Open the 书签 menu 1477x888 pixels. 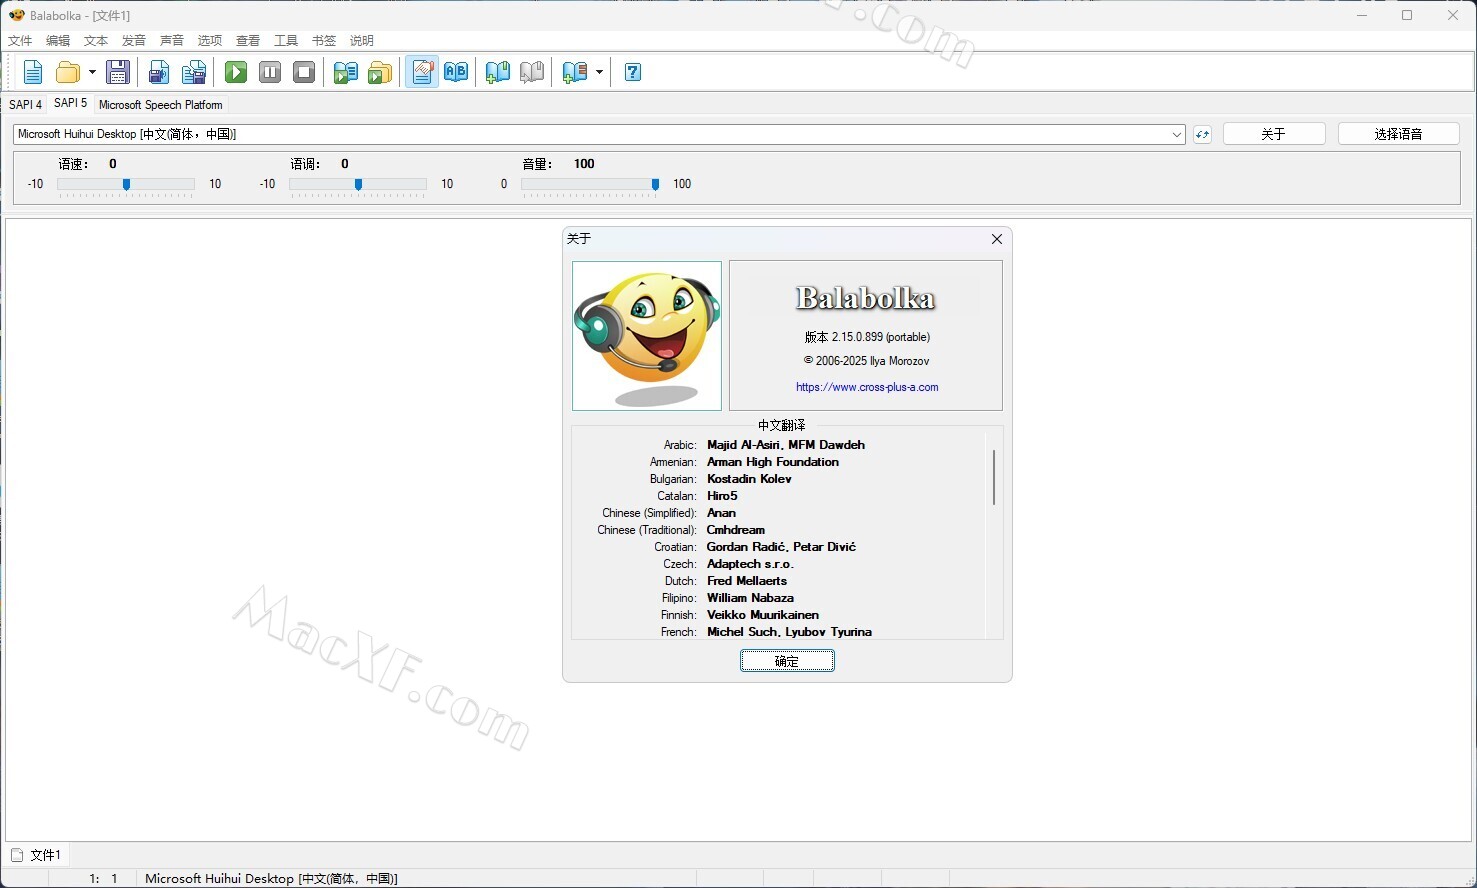pyautogui.click(x=324, y=41)
